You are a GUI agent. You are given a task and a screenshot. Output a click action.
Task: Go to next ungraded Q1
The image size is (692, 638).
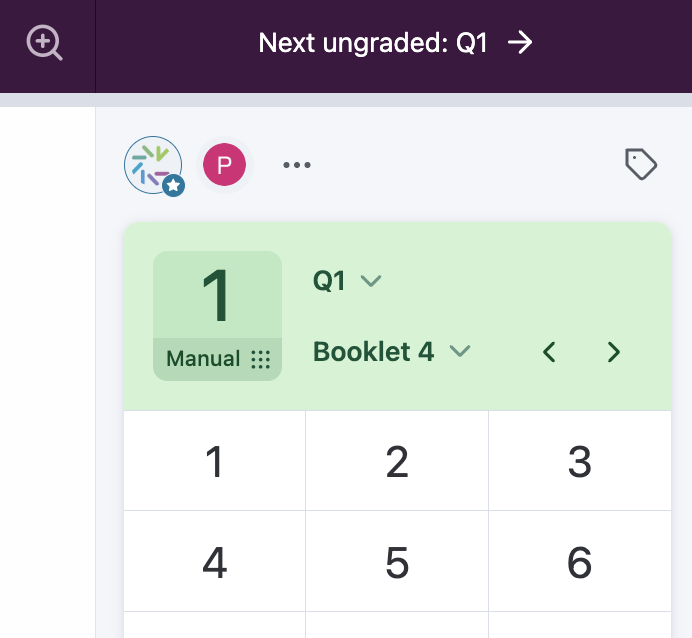(x=372, y=43)
